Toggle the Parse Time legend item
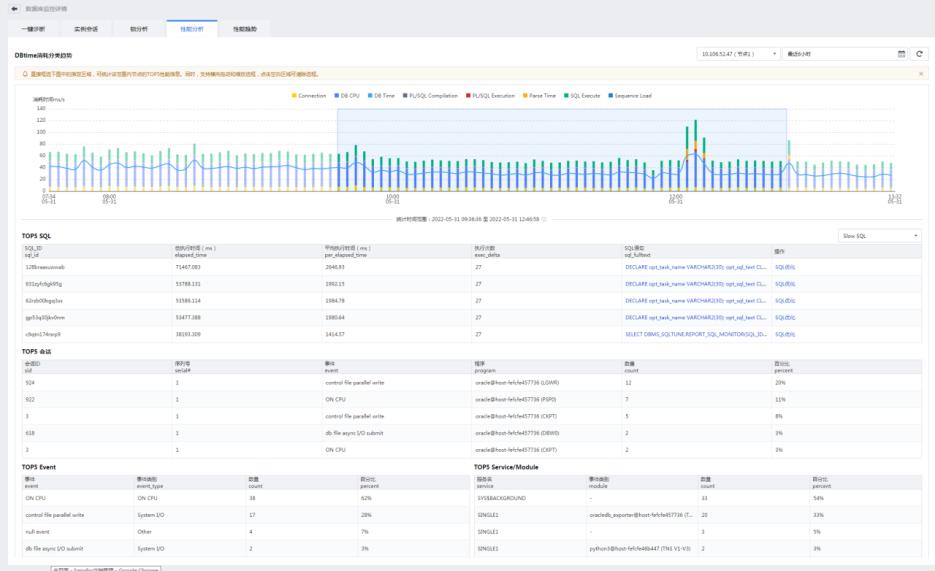The width and height of the screenshot is (935, 571). pos(540,96)
